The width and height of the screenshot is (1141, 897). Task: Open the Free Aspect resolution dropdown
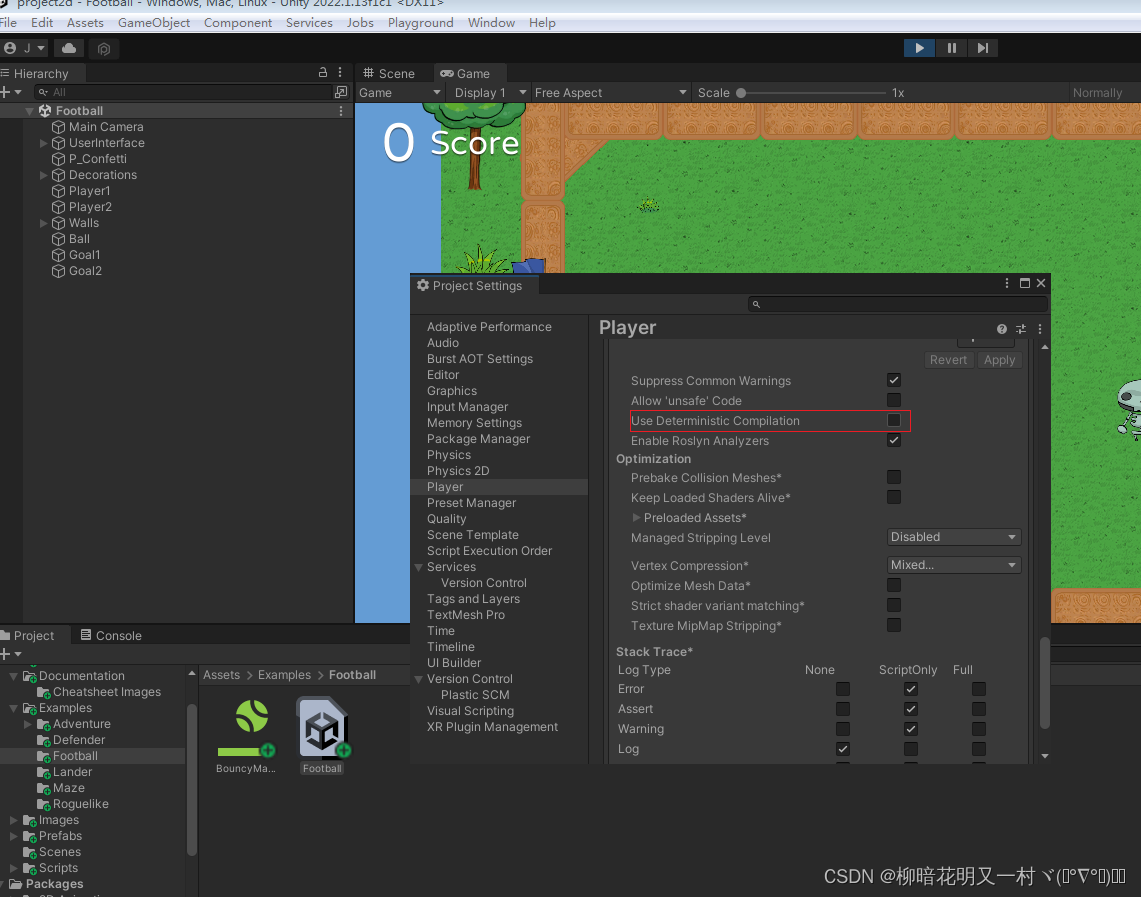click(x=610, y=91)
